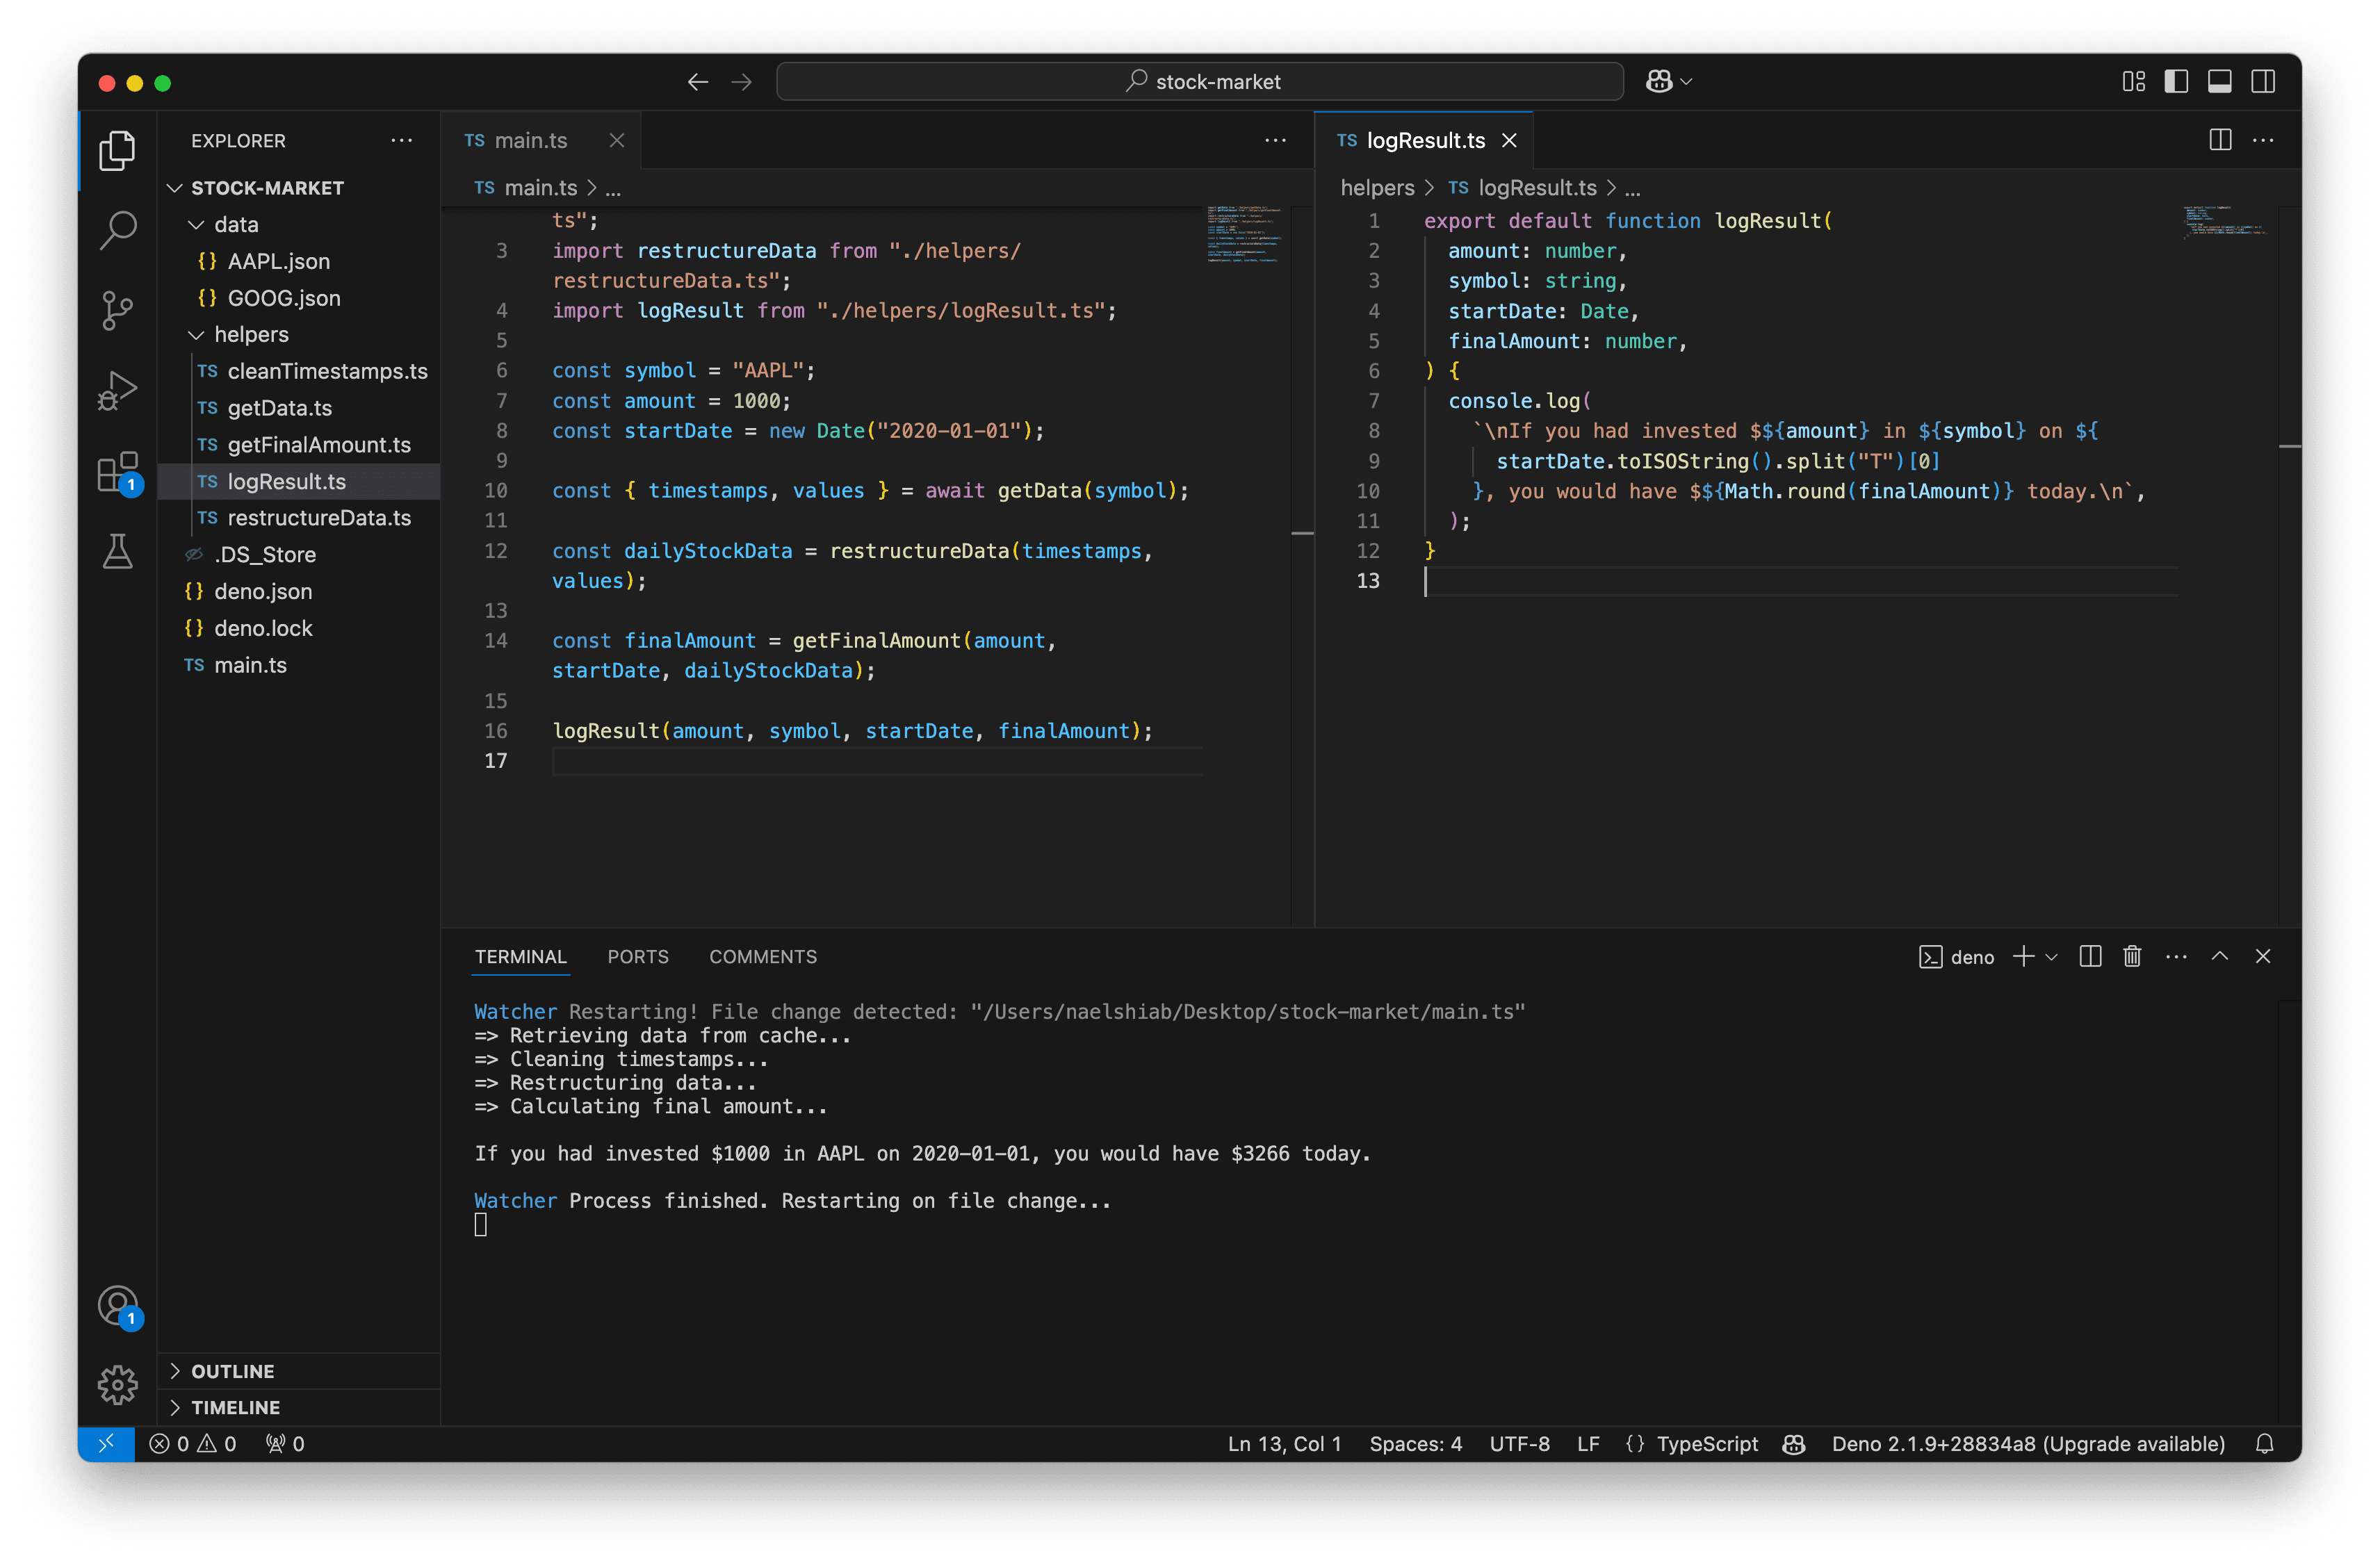The height and width of the screenshot is (1565, 2380).
Task: Switch to the COMMENTS panel tab
Action: (x=763, y=957)
